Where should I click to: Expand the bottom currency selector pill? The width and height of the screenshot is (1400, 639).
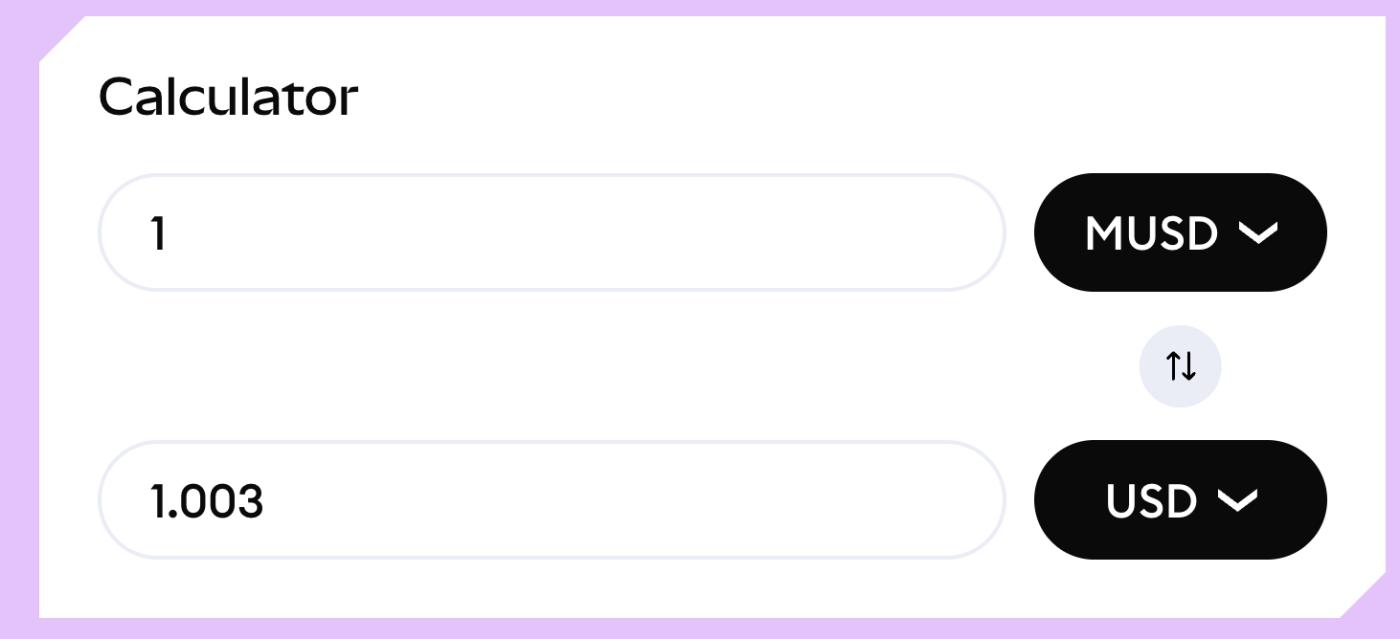pyautogui.click(x=1180, y=499)
